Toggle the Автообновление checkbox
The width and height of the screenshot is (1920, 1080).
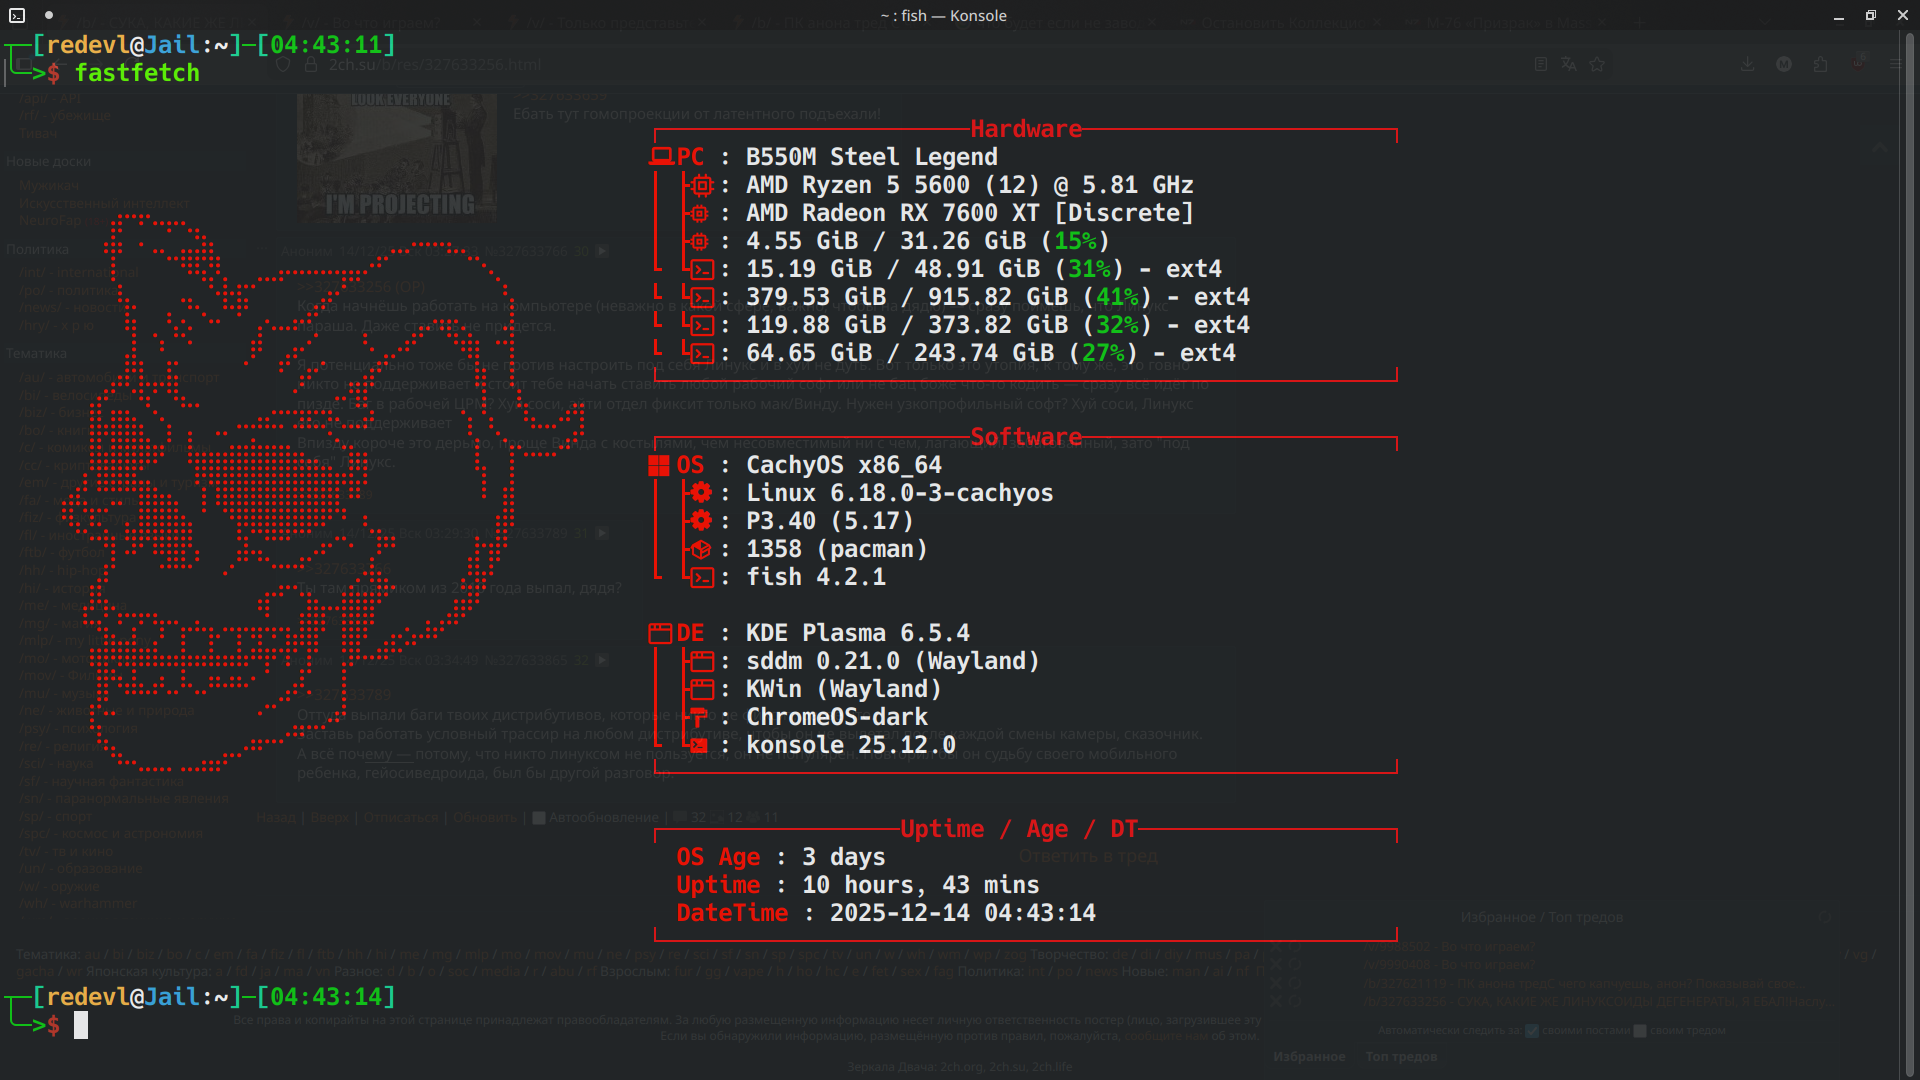point(539,818)
